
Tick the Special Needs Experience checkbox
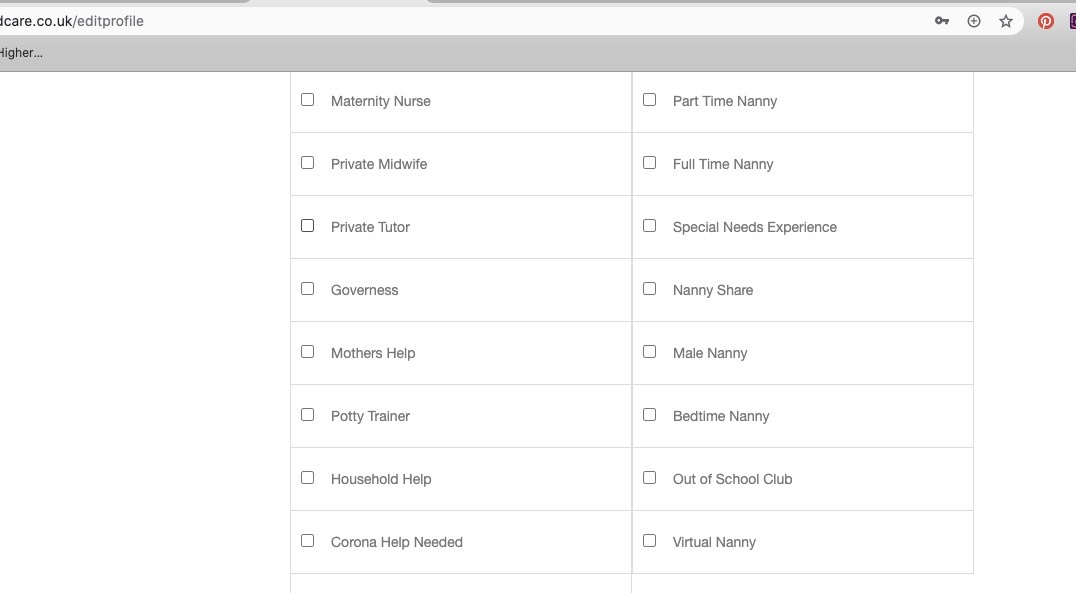tap(649, 226)
